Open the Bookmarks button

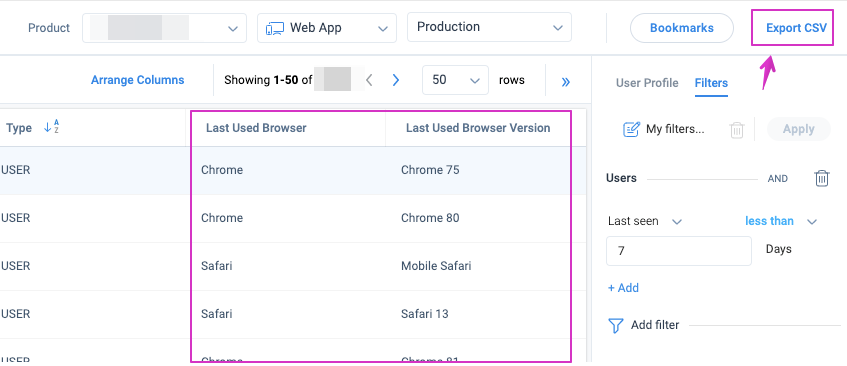(682, 28)
